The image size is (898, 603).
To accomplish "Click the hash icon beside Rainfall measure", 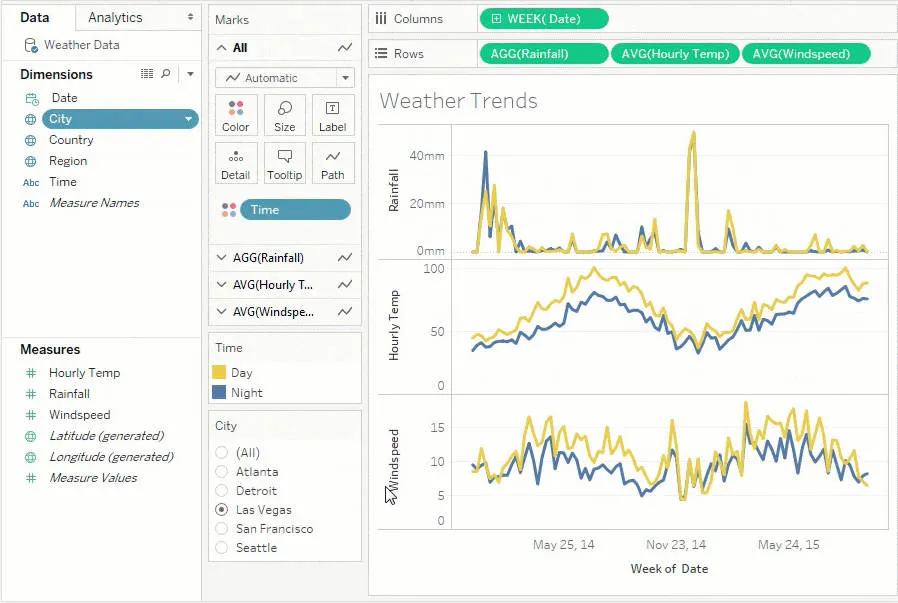I will (31, 394).
